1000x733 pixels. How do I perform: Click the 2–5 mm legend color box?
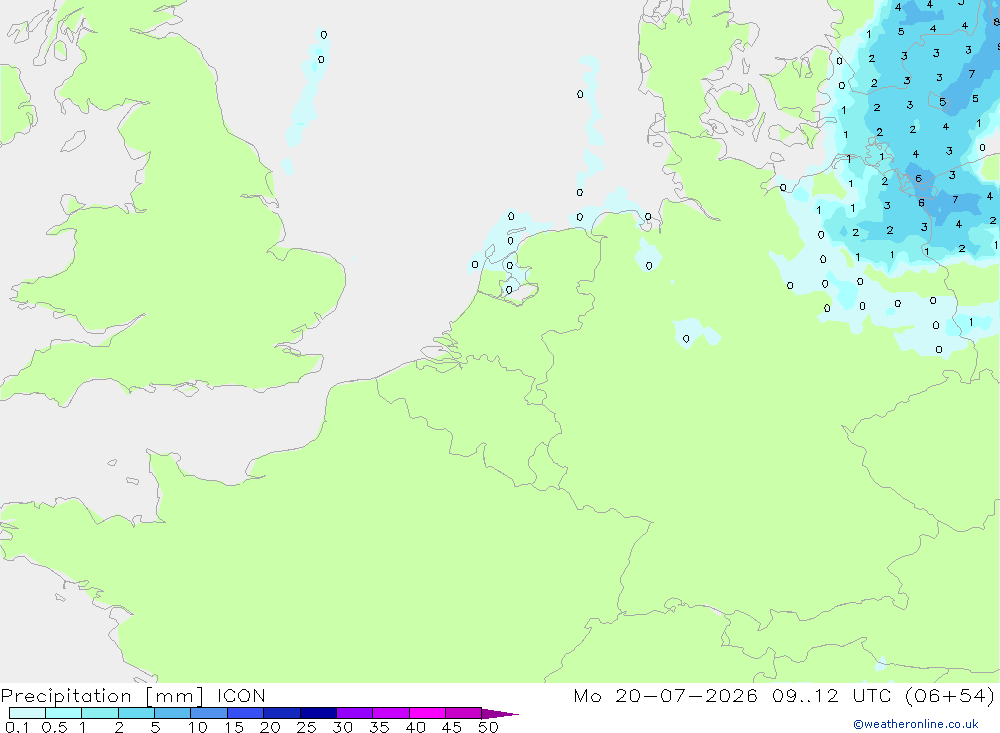coord(136,713)
